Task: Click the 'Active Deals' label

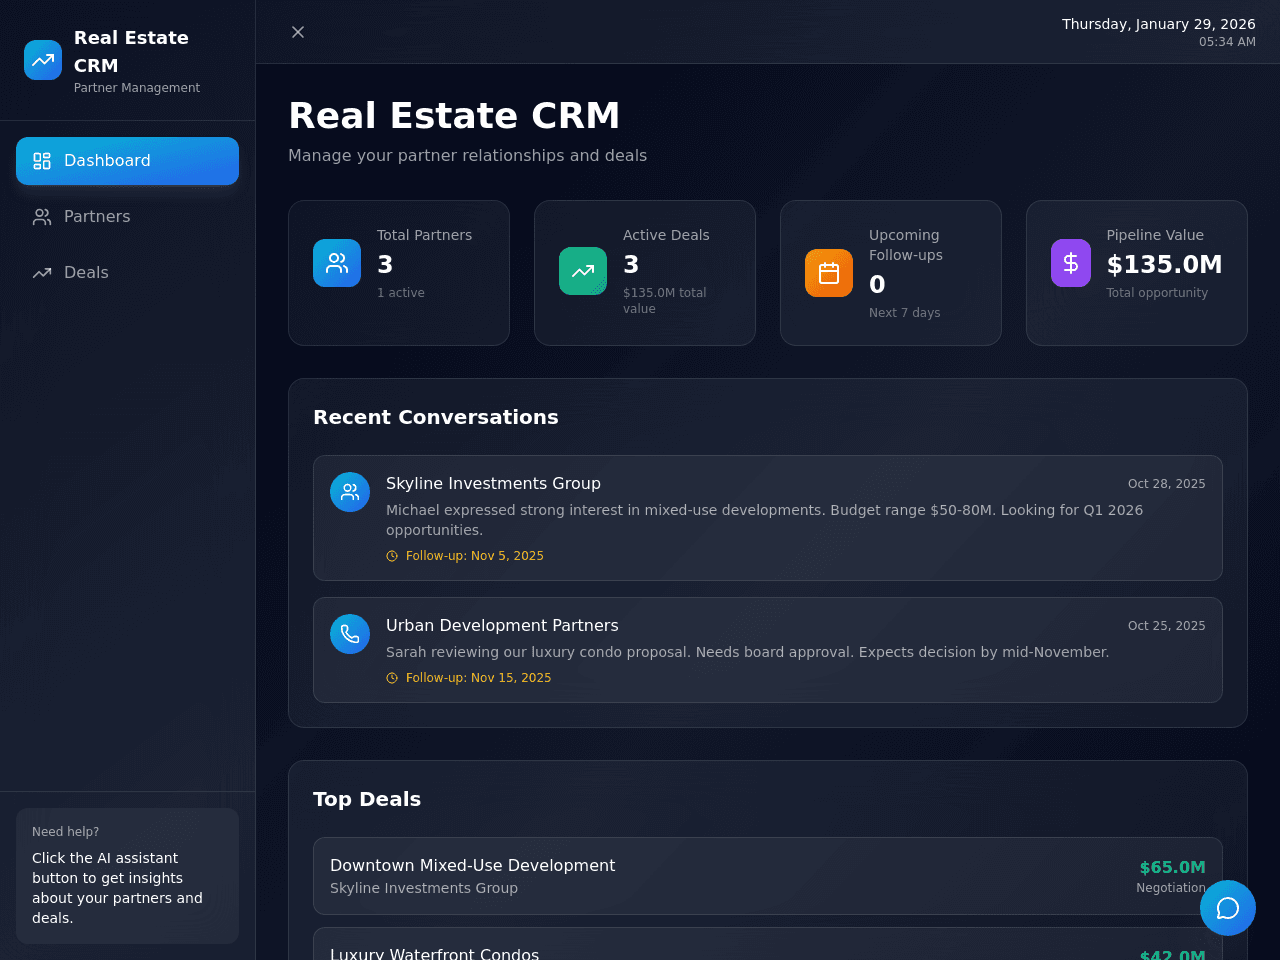Action: 666,235
